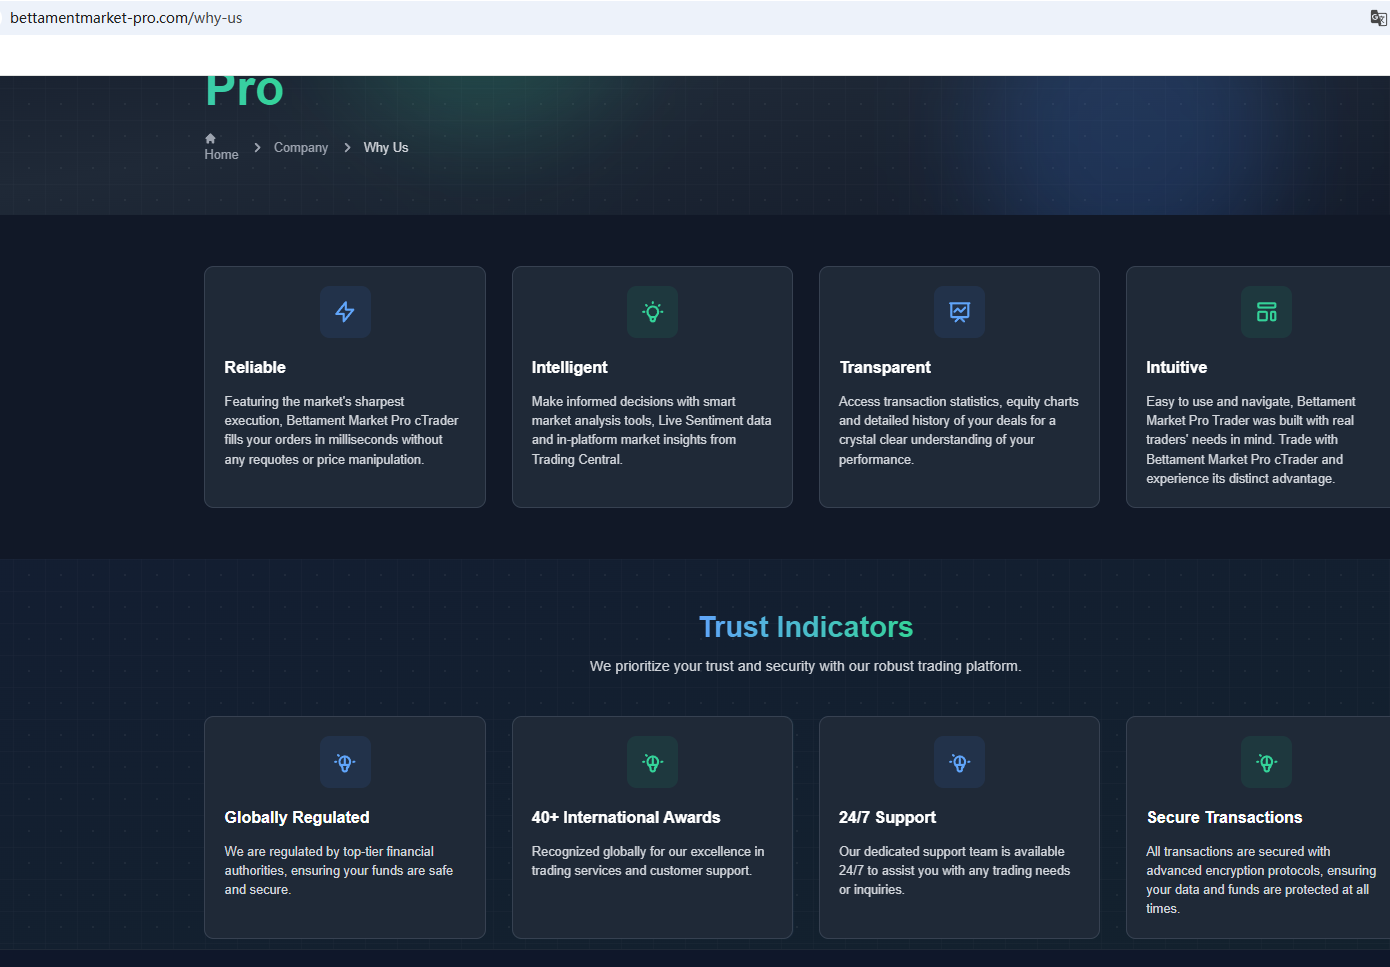The height and width of the screenshot is (967, 1390).
Task: Click the chevron between Home and Company
Action: tap(258, 148)
